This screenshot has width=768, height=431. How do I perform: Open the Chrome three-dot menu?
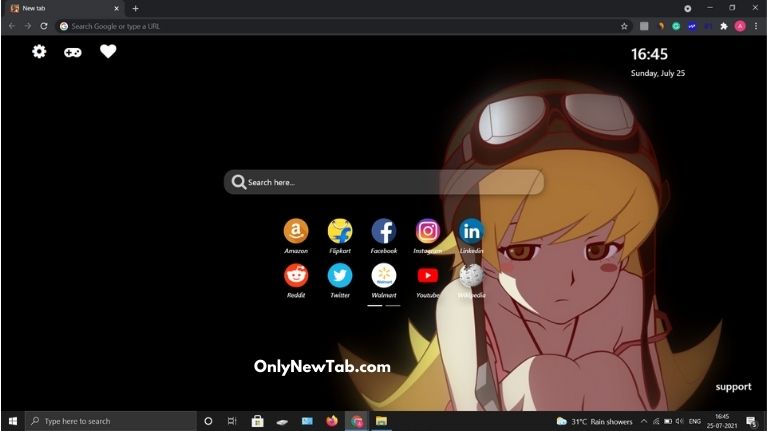(756, 26)
